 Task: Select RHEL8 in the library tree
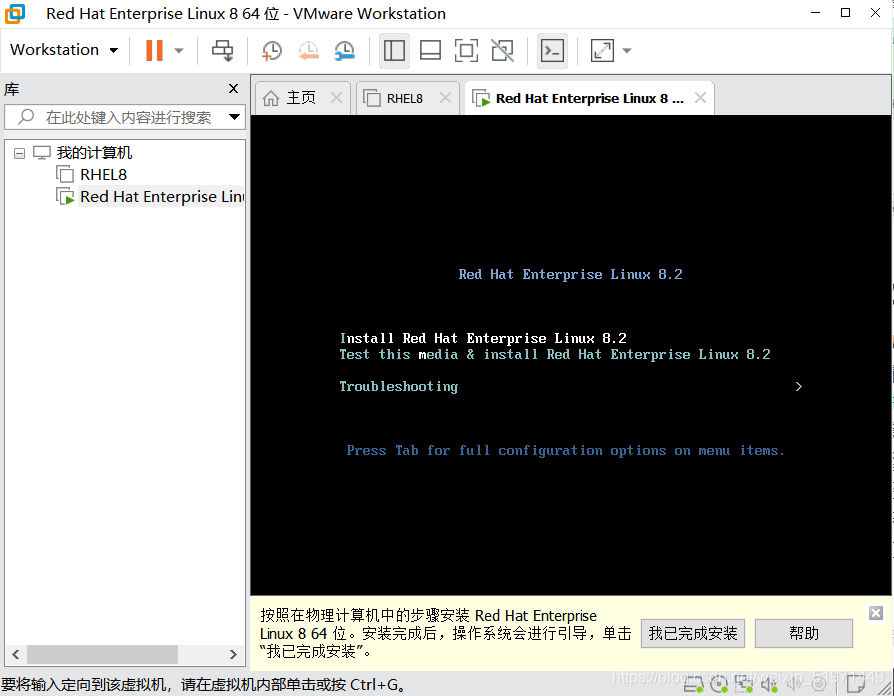click(x=103, y=174)
